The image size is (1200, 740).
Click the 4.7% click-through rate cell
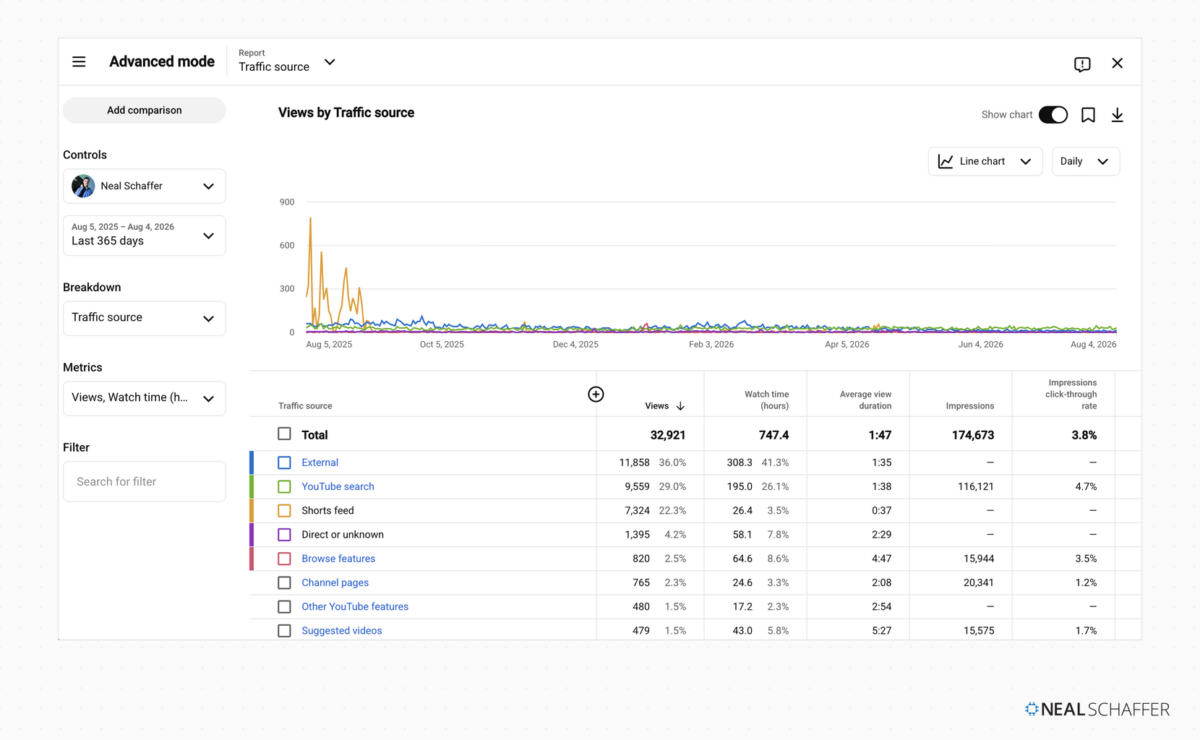point(1085,487)
